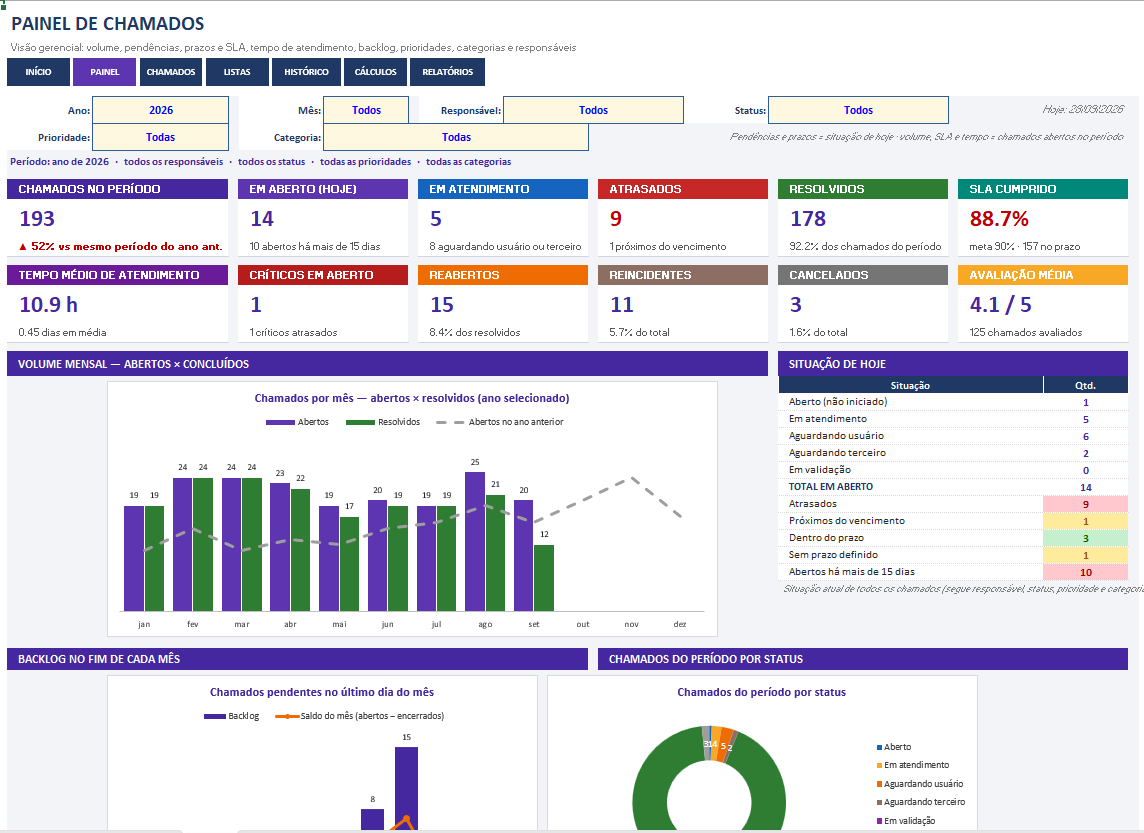Click the 'TOTAL EM ABERTO' row
The width and height of the screenshot is (1144, 833).
[x=953, y=487]
